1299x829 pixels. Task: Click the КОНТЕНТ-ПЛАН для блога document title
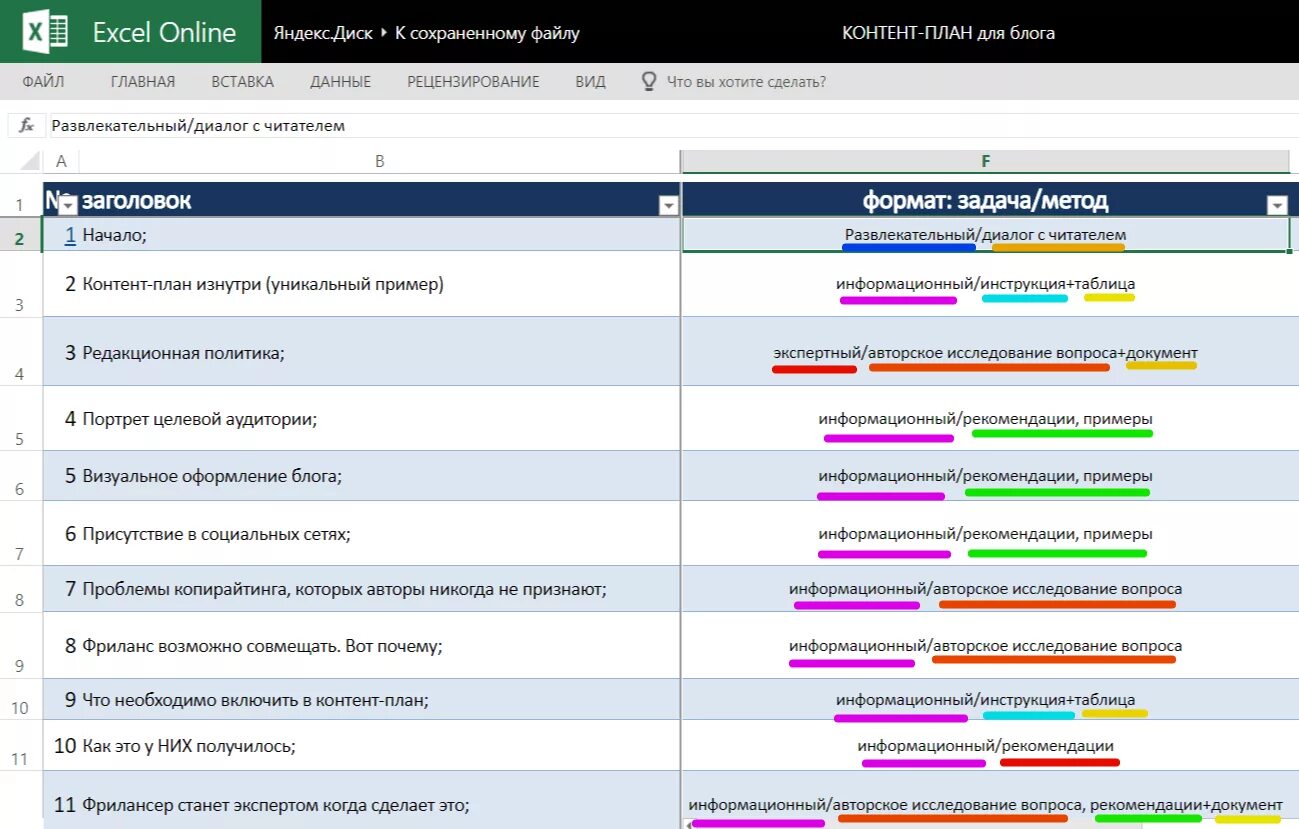point(948,33)
